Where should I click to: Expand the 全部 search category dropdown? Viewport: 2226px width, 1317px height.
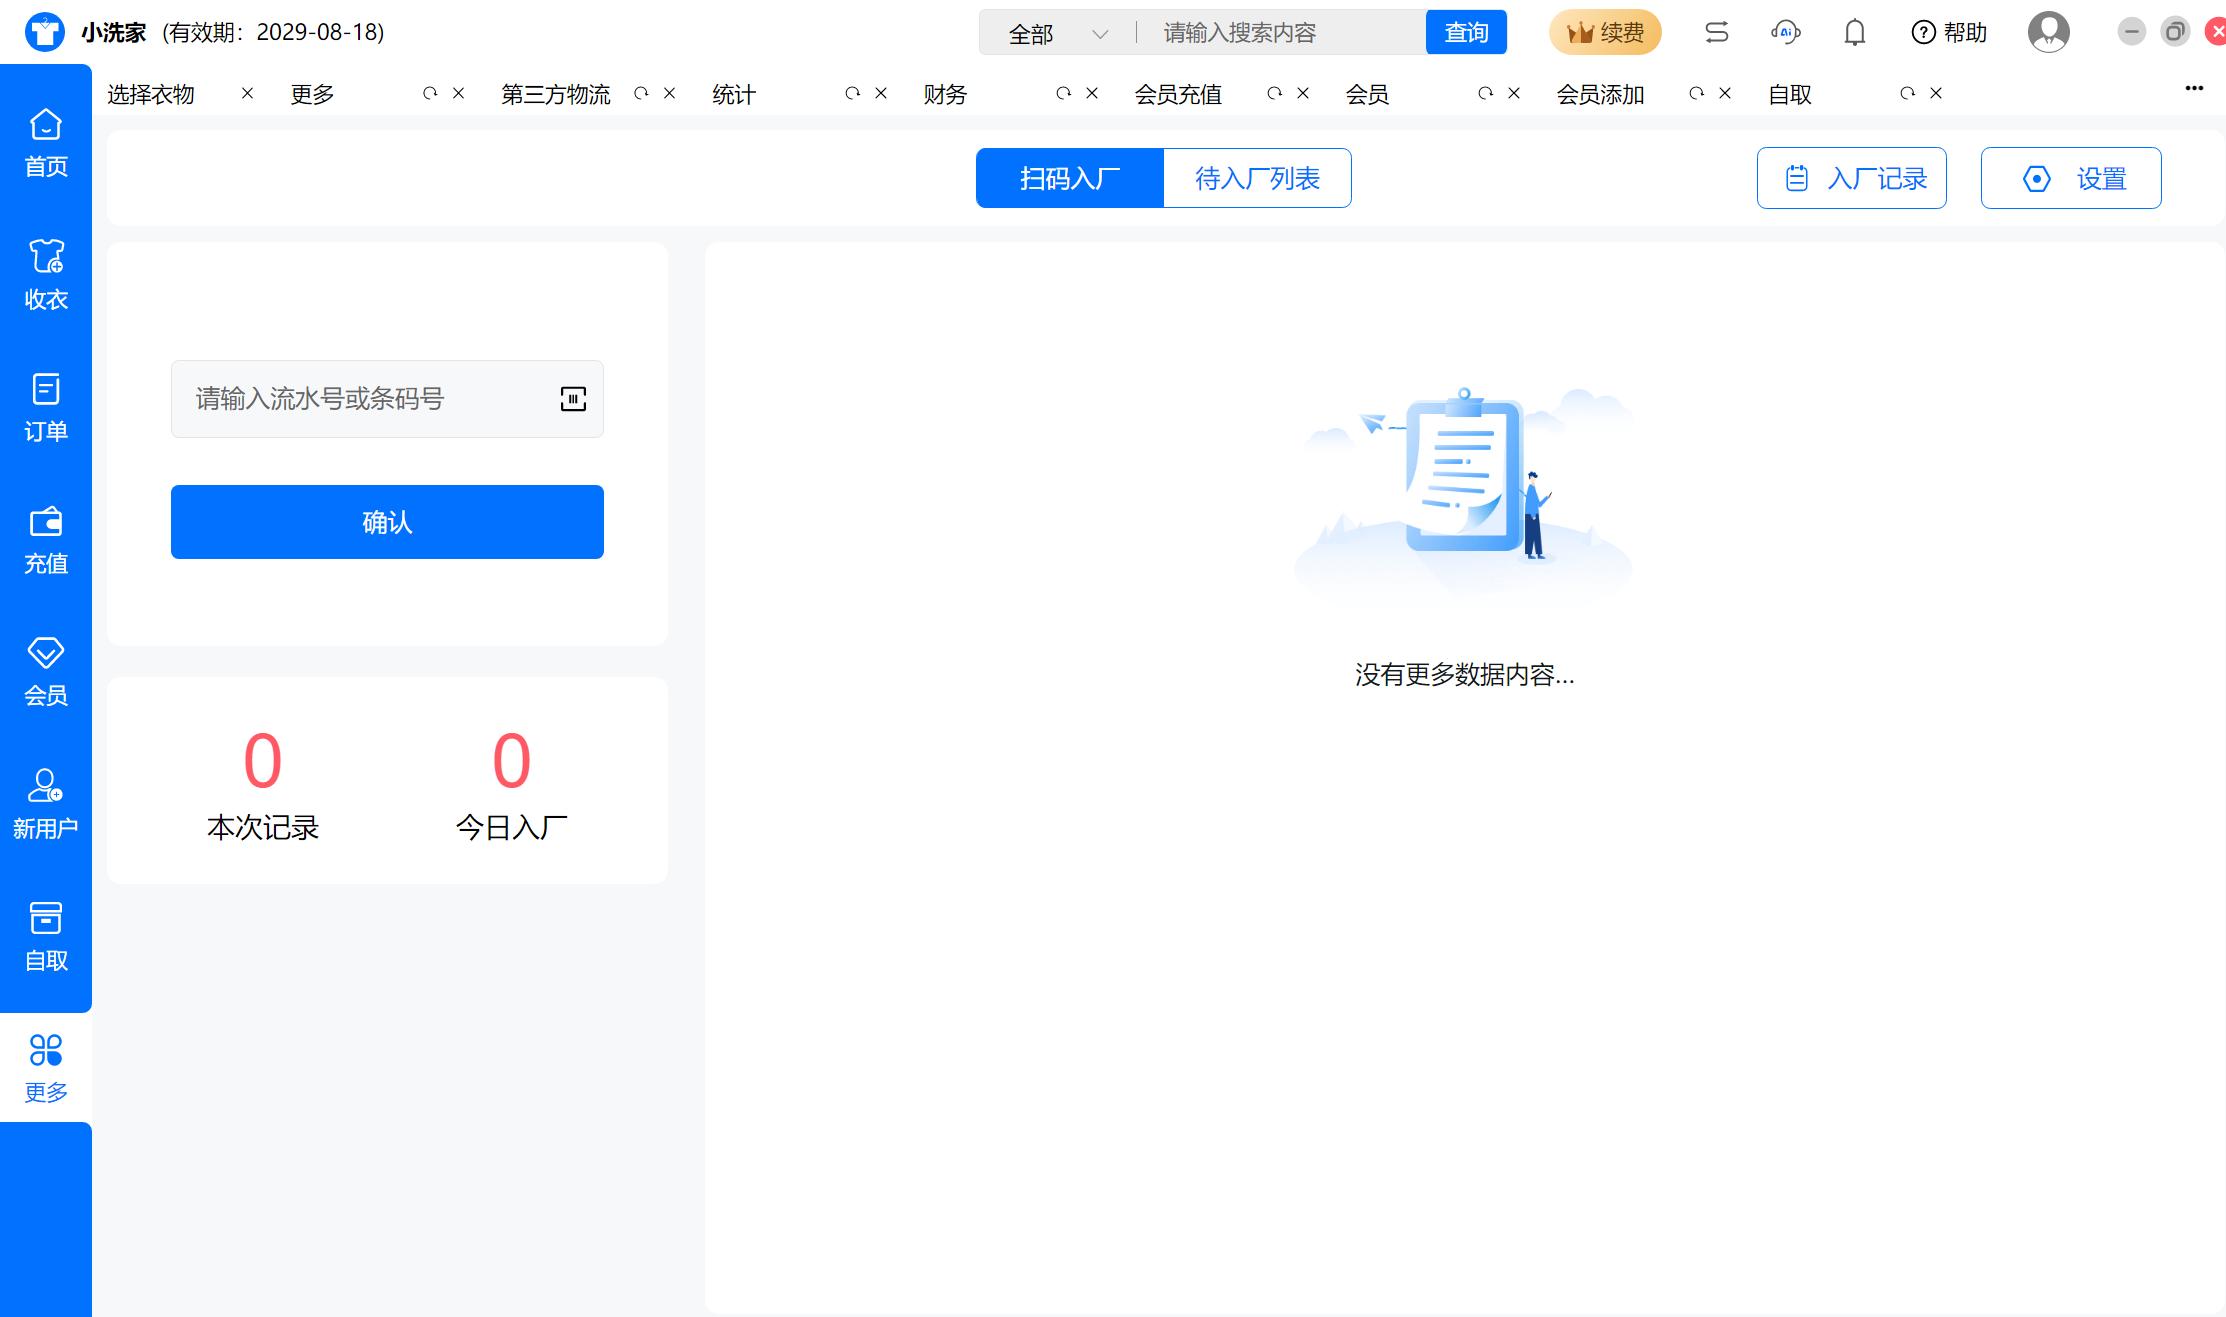pos(1058,34)
